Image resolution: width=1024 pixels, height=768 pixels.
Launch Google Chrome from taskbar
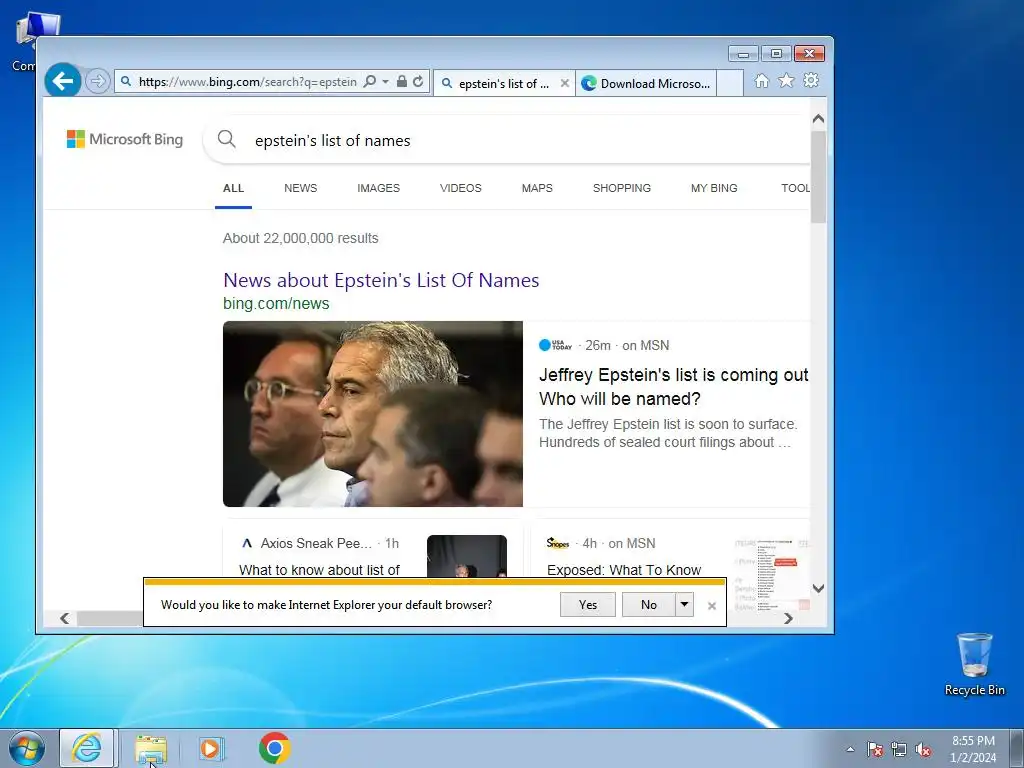tap(274, 748)
